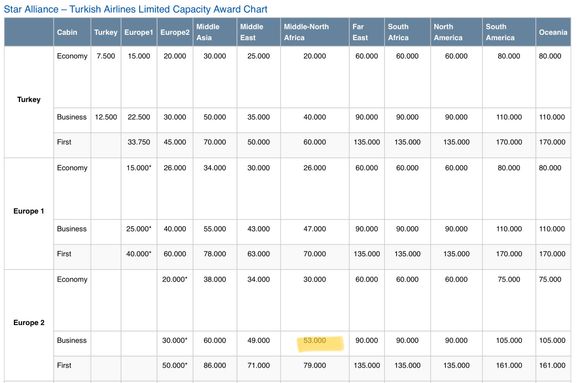Click the 161.000 Oceania first-class cell

(552, 366)
